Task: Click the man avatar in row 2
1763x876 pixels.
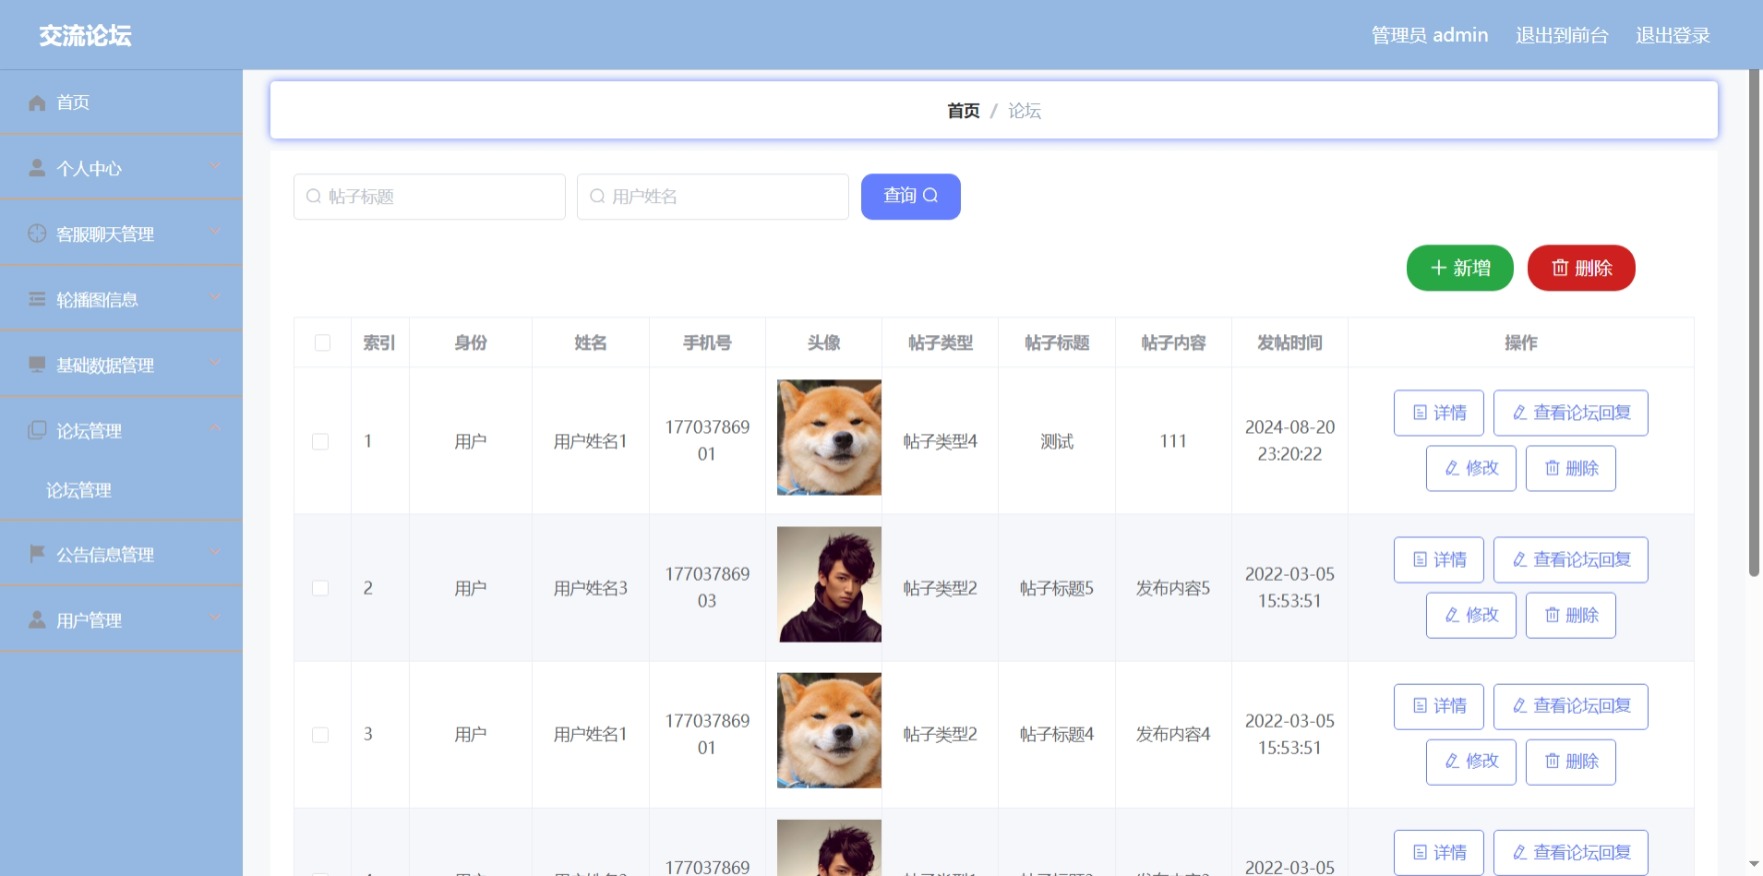Action: pos(829,584)
